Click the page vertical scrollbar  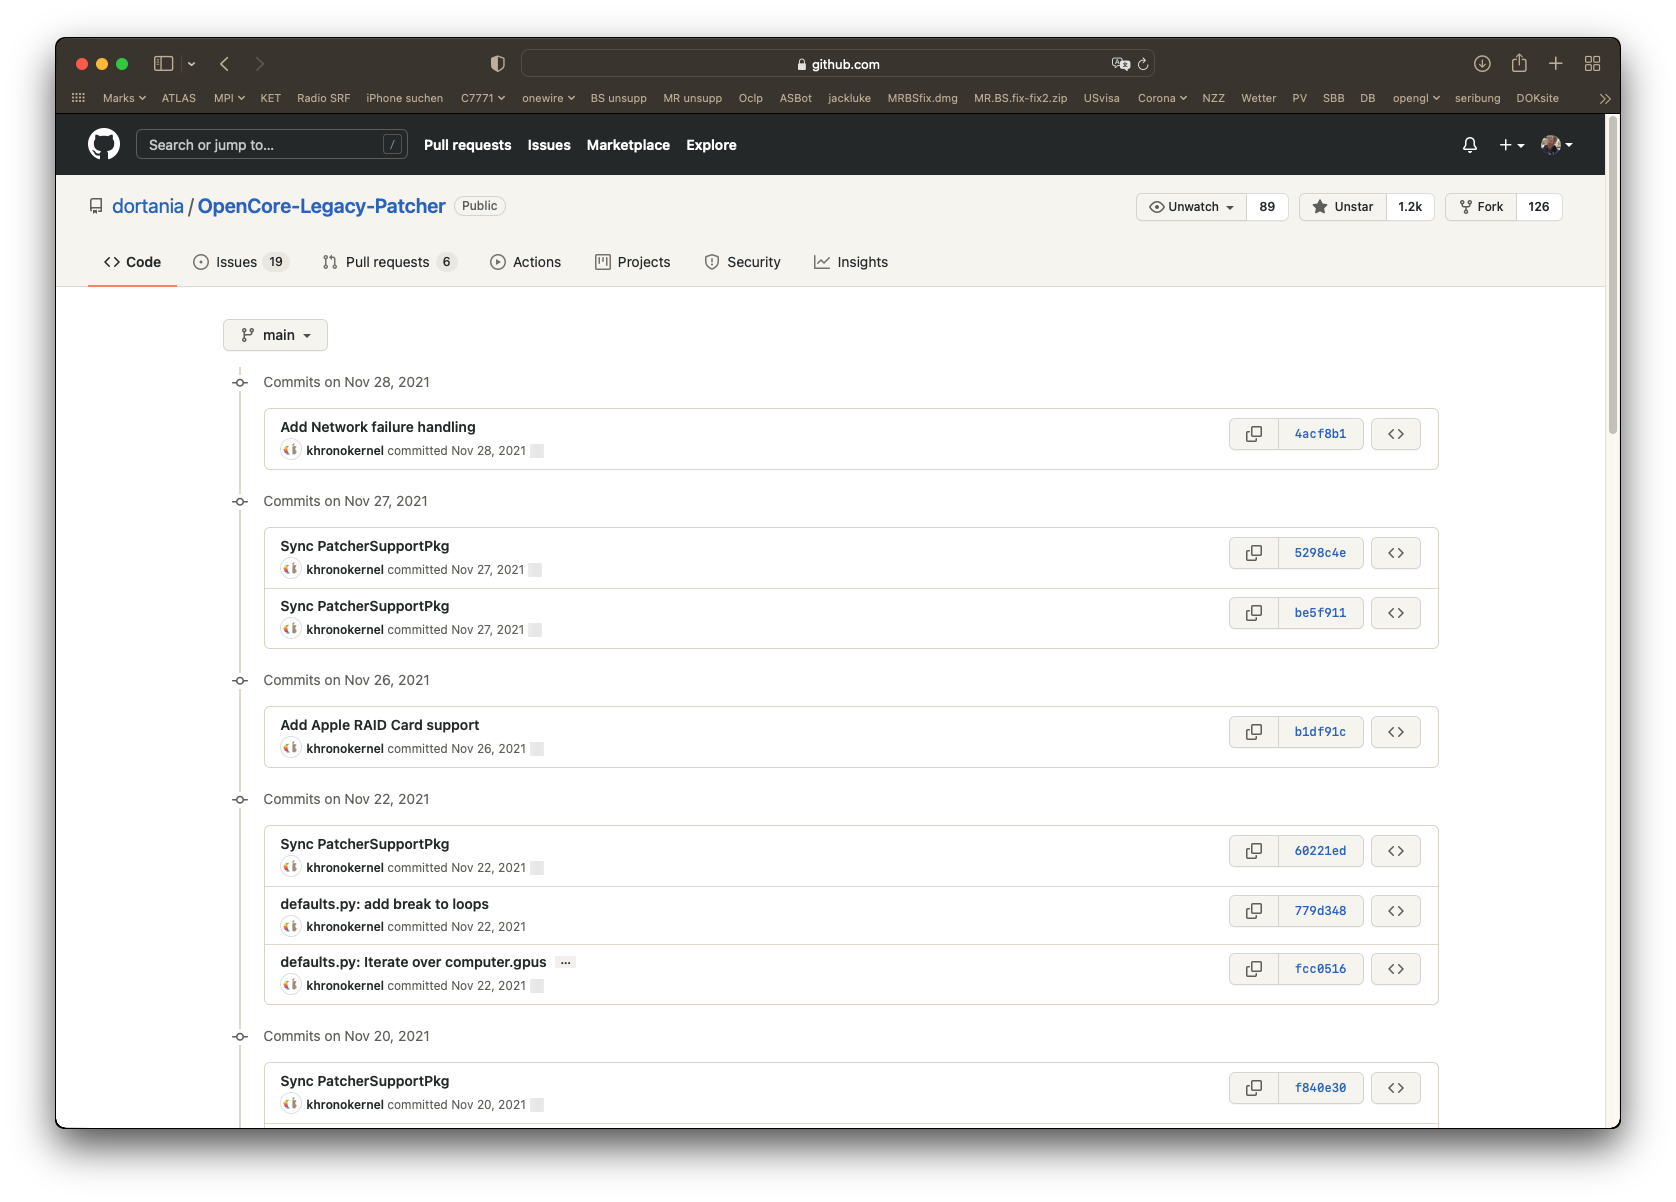click(1612, 275)
